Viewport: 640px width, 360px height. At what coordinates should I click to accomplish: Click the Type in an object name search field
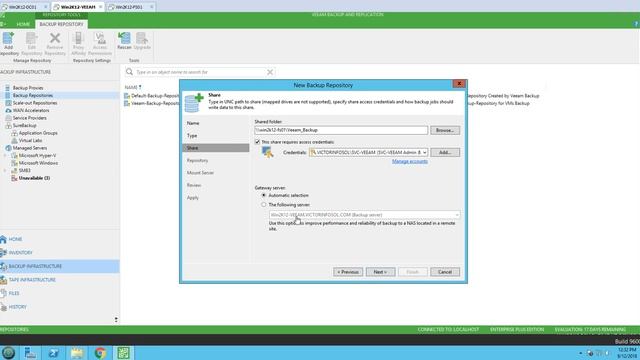pyautogui.click(x=200, y=72)
